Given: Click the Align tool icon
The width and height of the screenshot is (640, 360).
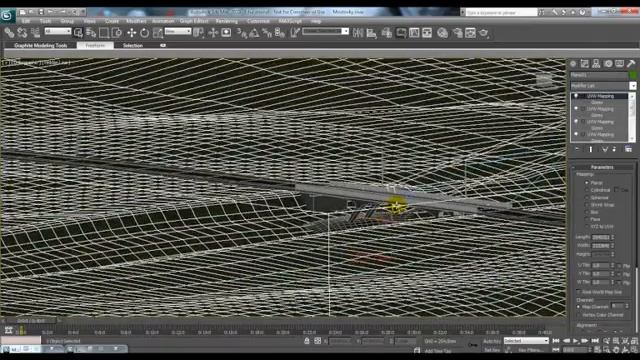Looking at the screenshot, I should coord(371,33).
